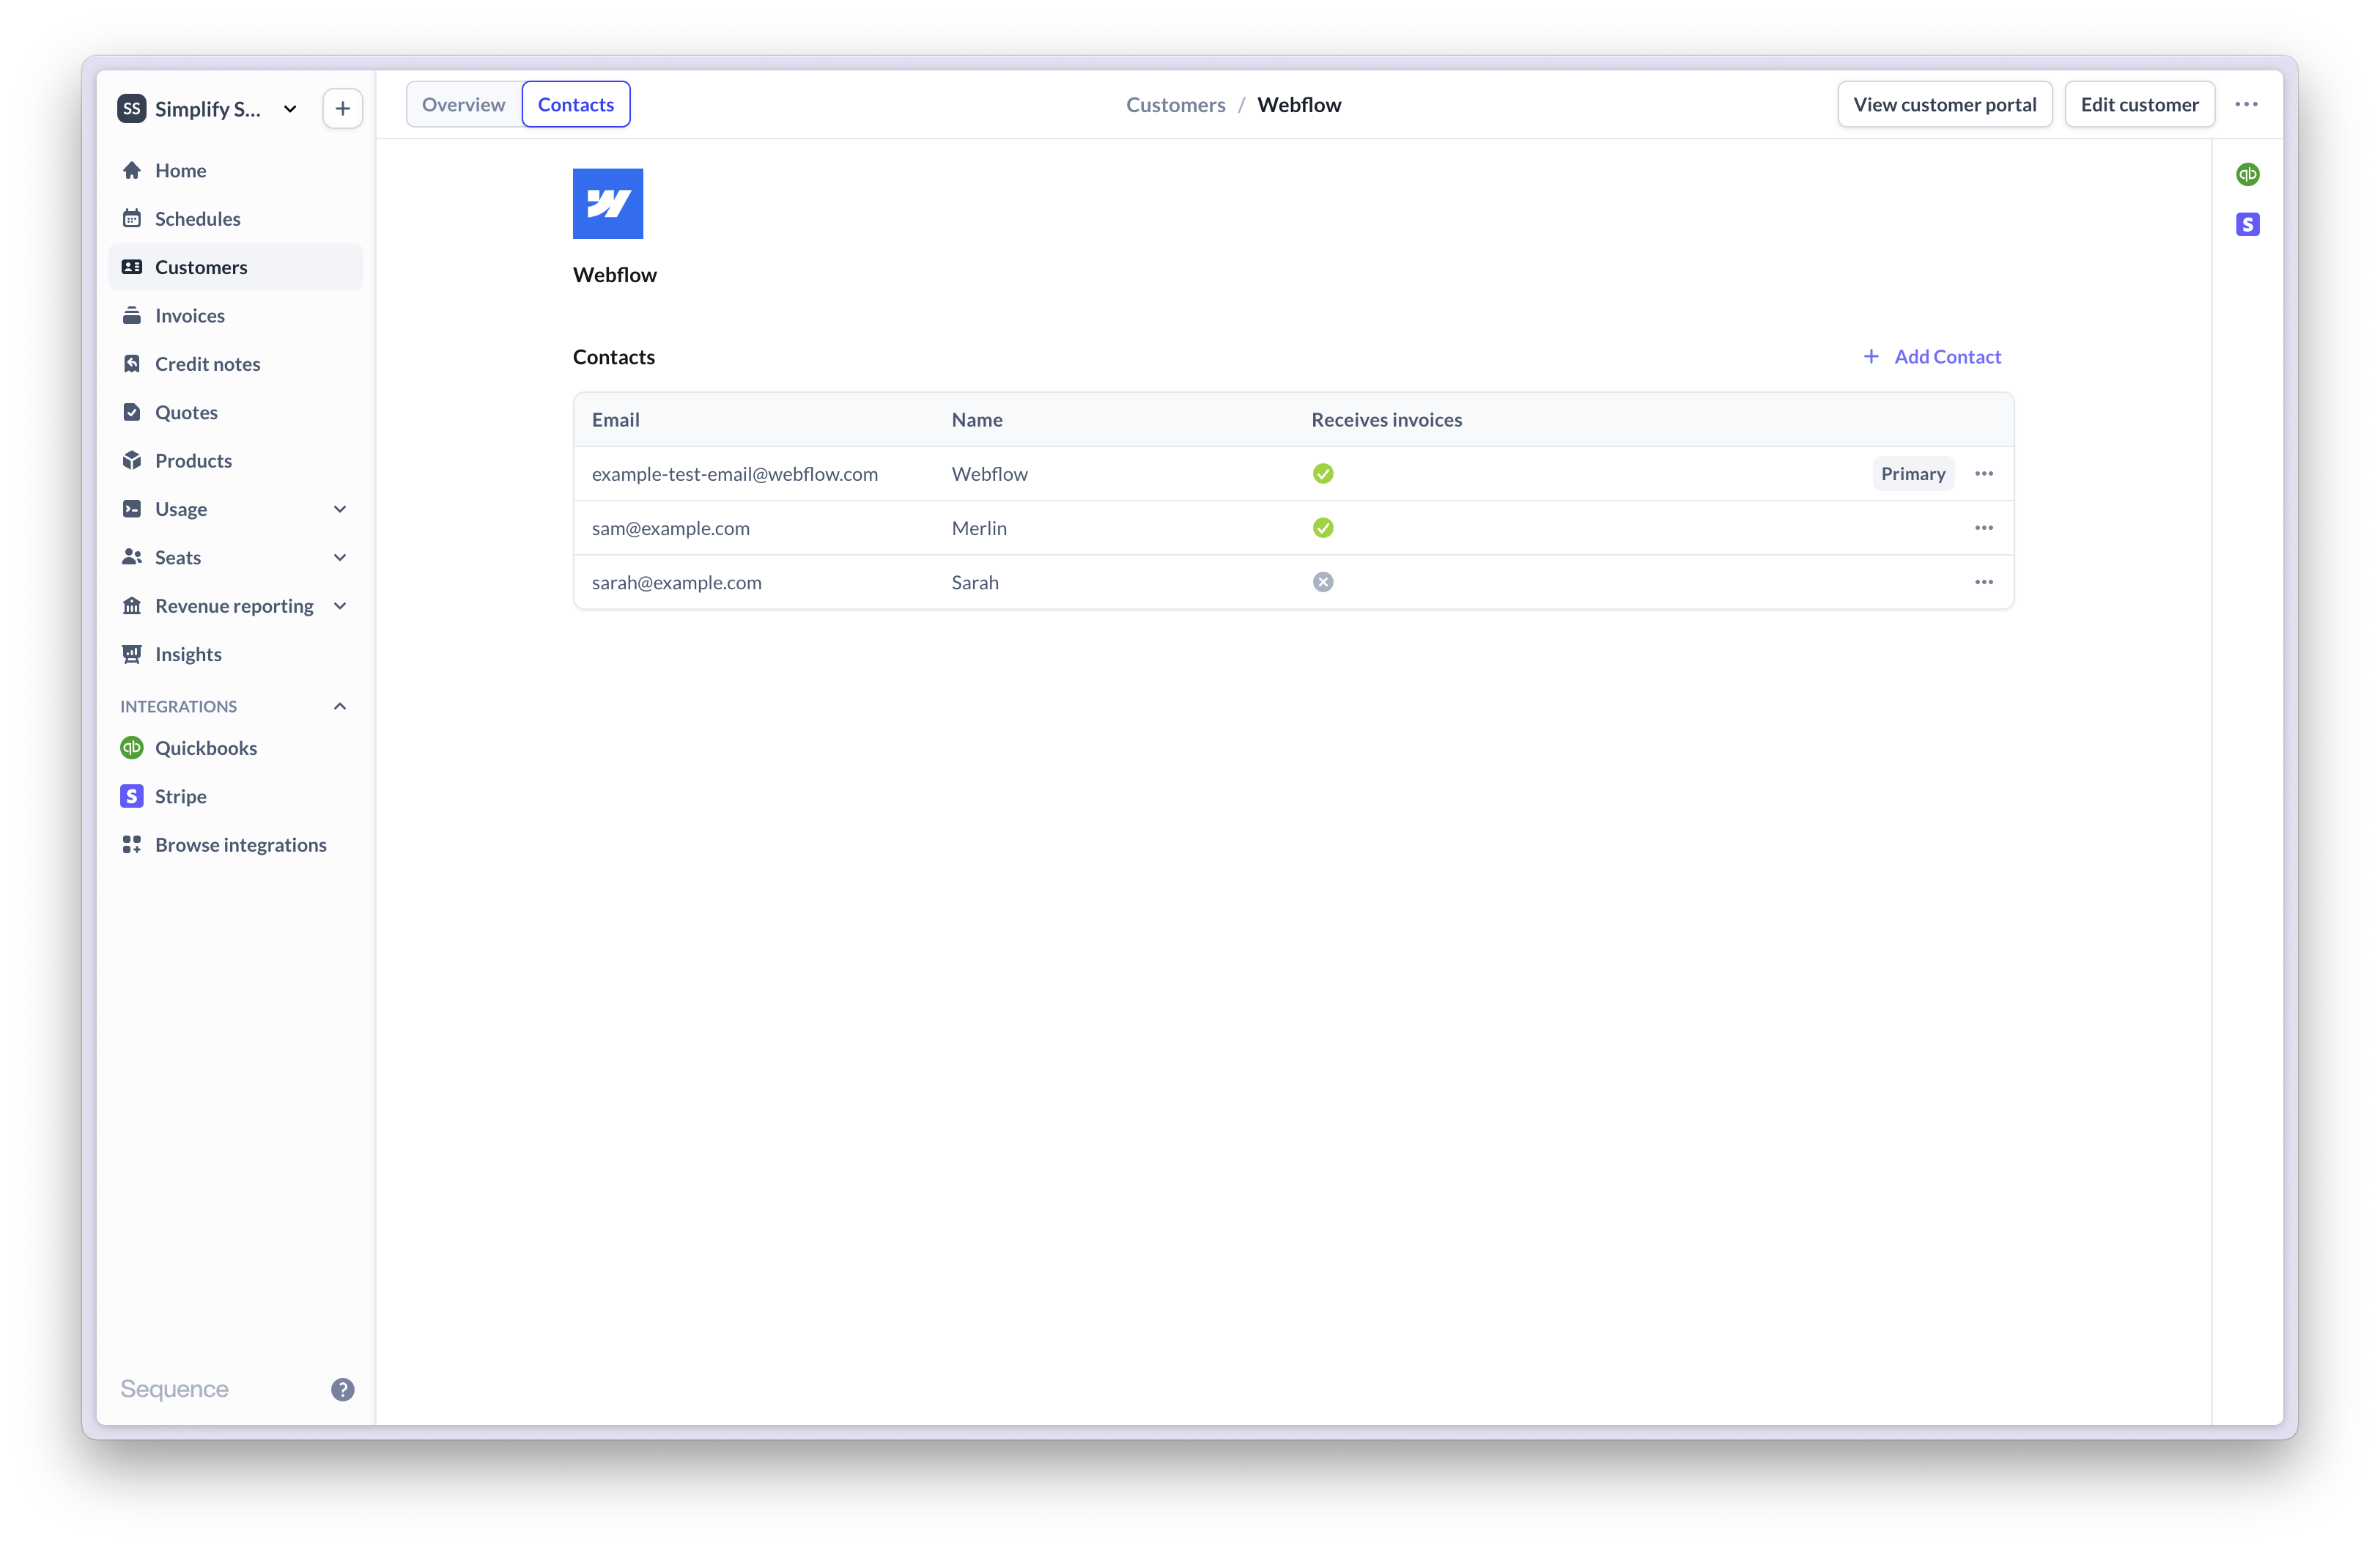Expand the Revenue reporting chevron
2380x1548 pixels.
coord(340,606)
